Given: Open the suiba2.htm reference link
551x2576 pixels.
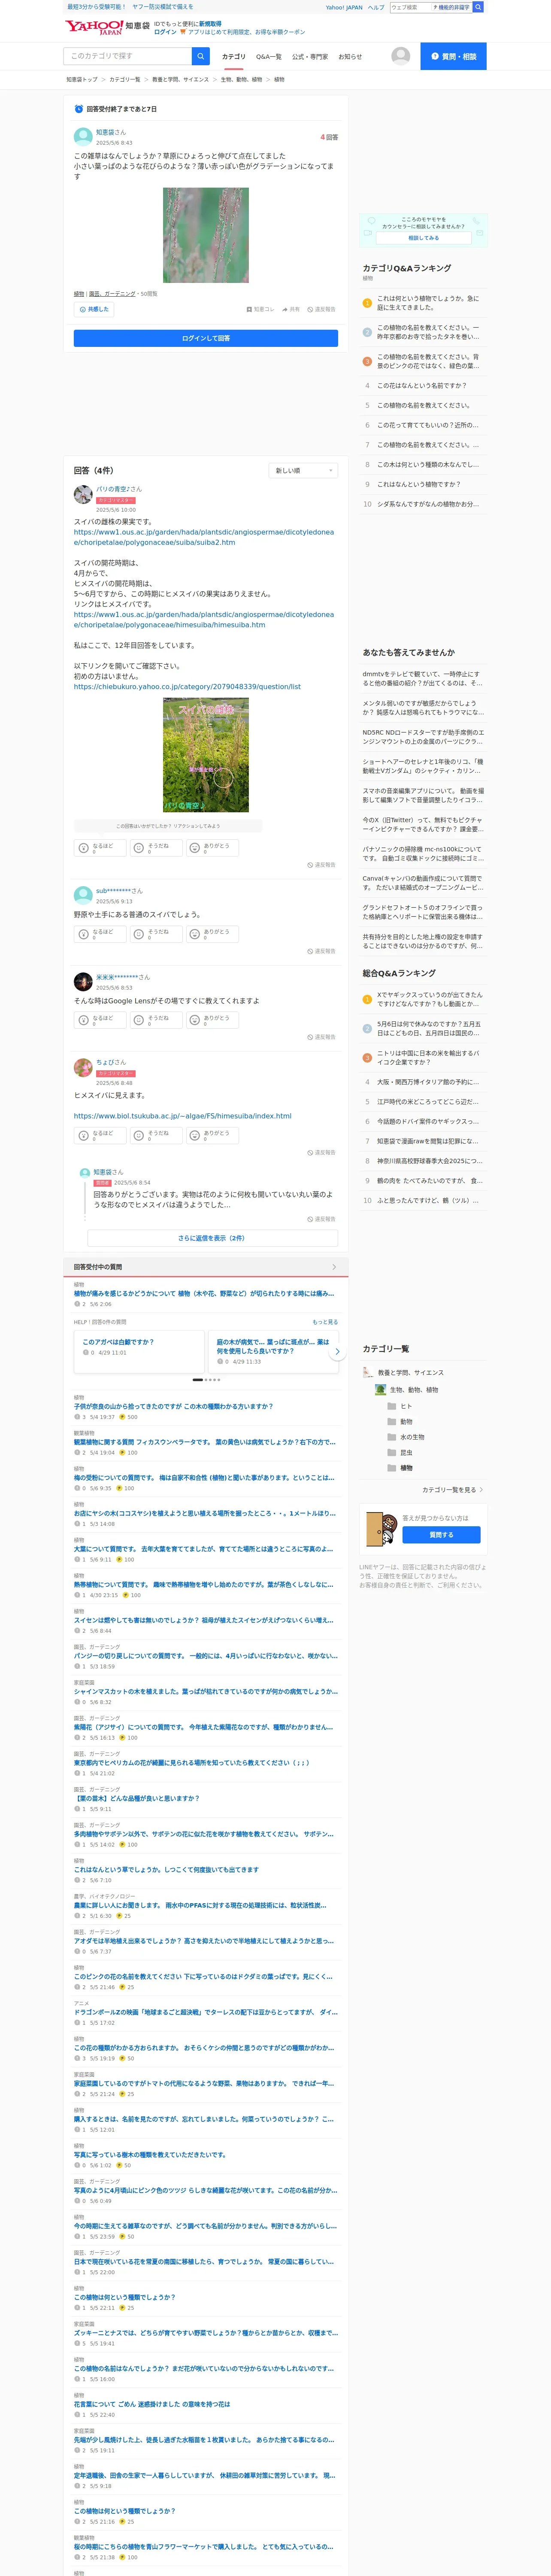Looking at the screenshot, I should (x=204, y=537).
